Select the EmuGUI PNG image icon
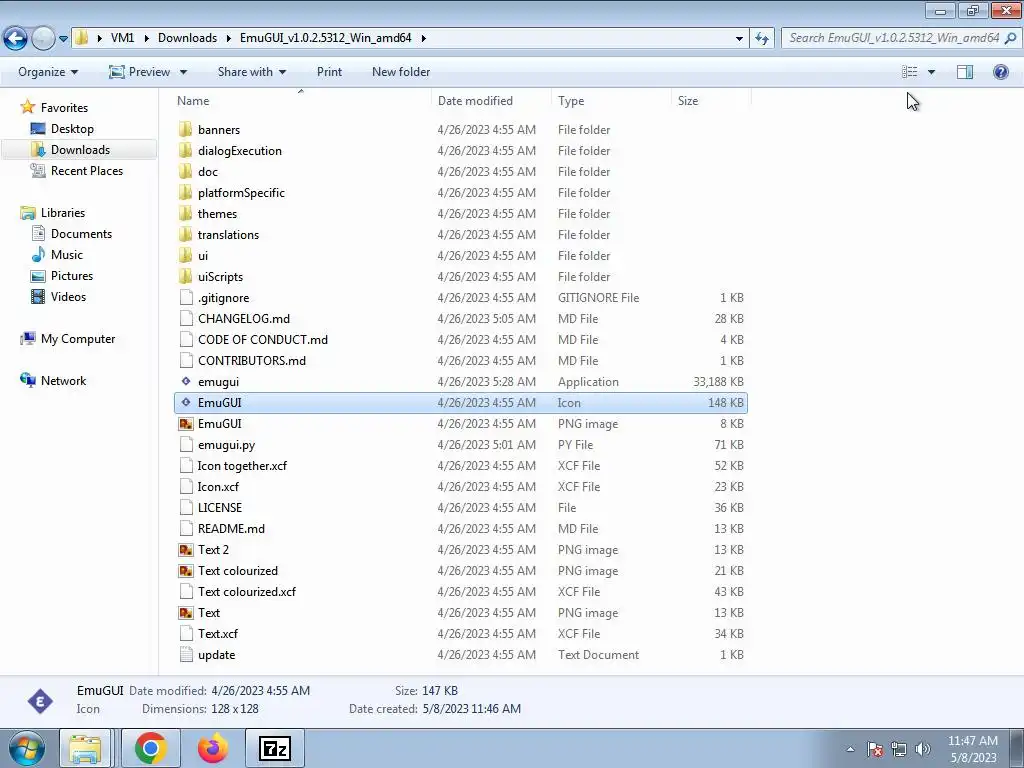This screenshot has width=1024, height=768. 186,424
